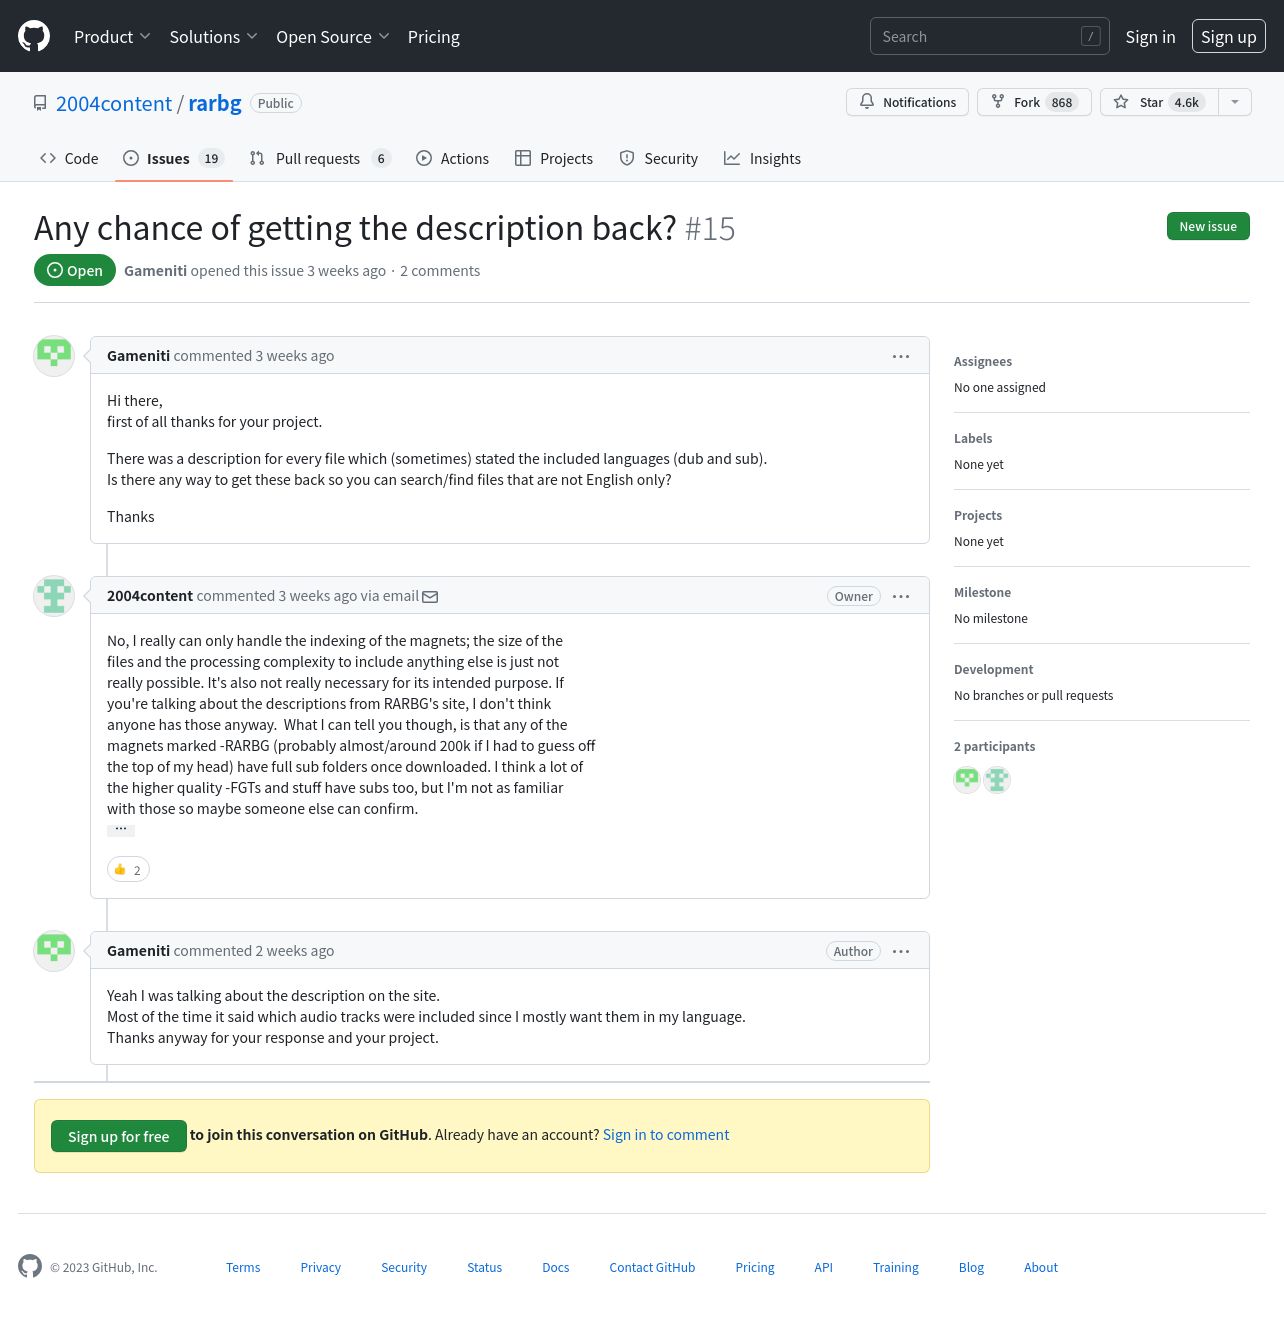Click the Sign in to comment link
This screenshot has height=1328, width=1284.
666,1135
